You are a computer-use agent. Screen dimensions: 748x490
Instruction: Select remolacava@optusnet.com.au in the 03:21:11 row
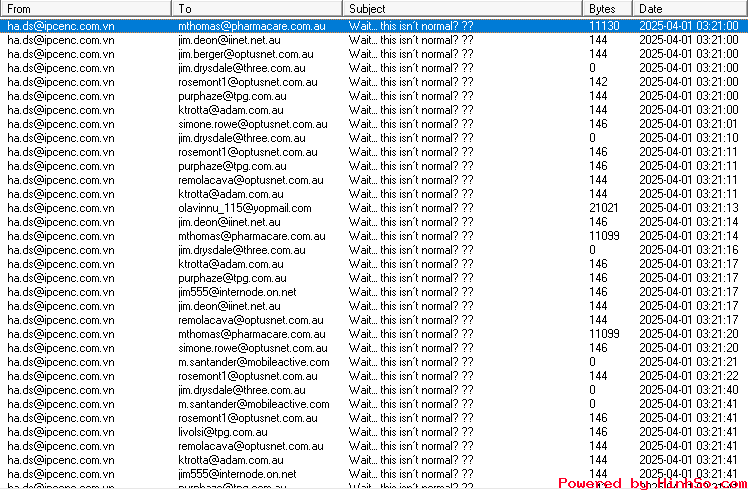[x=251, y=180]
